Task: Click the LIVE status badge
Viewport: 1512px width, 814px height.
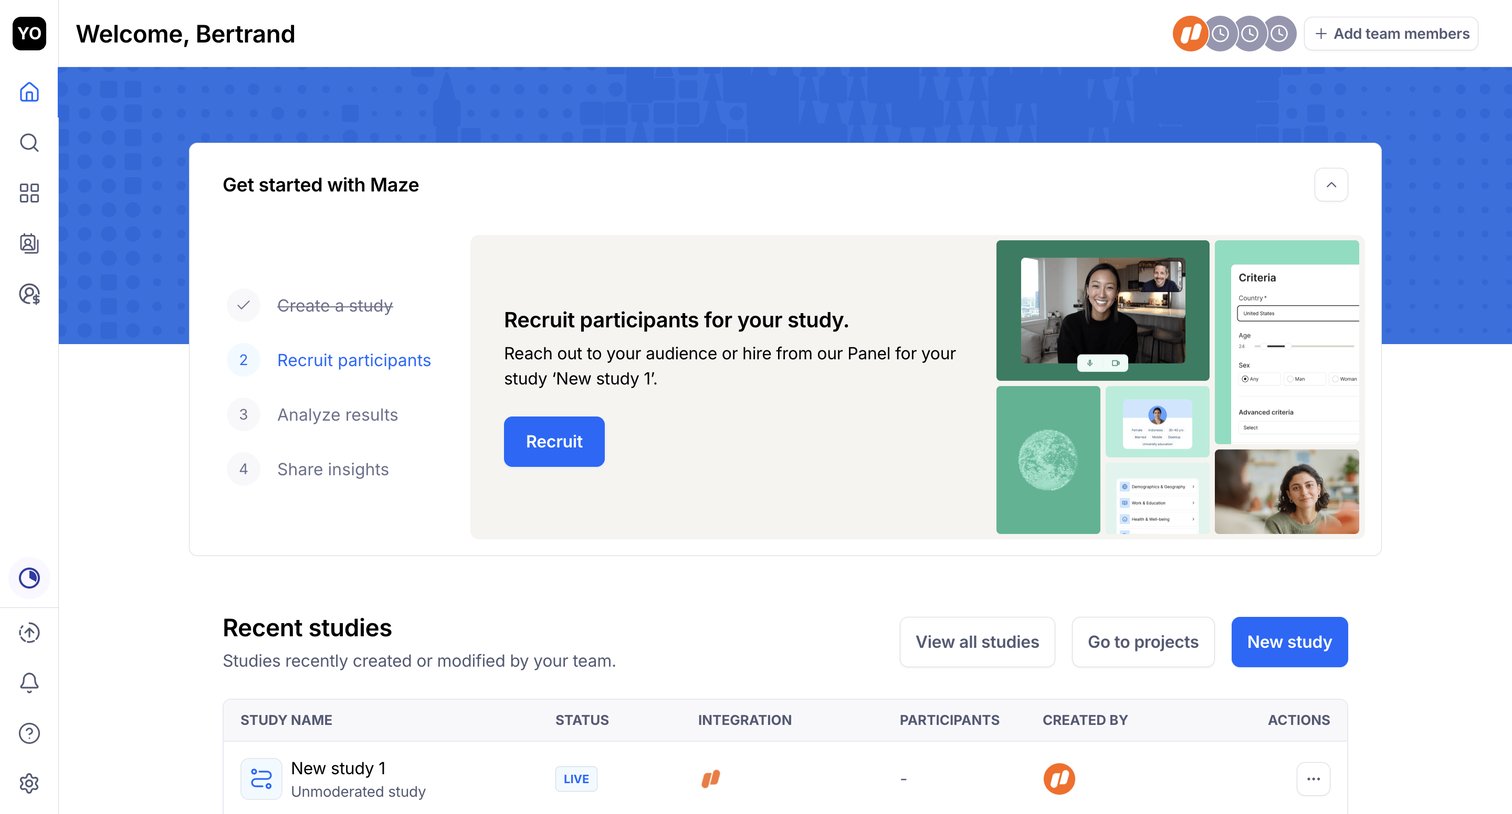Action: pyautogui.click(x=576, y=779)
